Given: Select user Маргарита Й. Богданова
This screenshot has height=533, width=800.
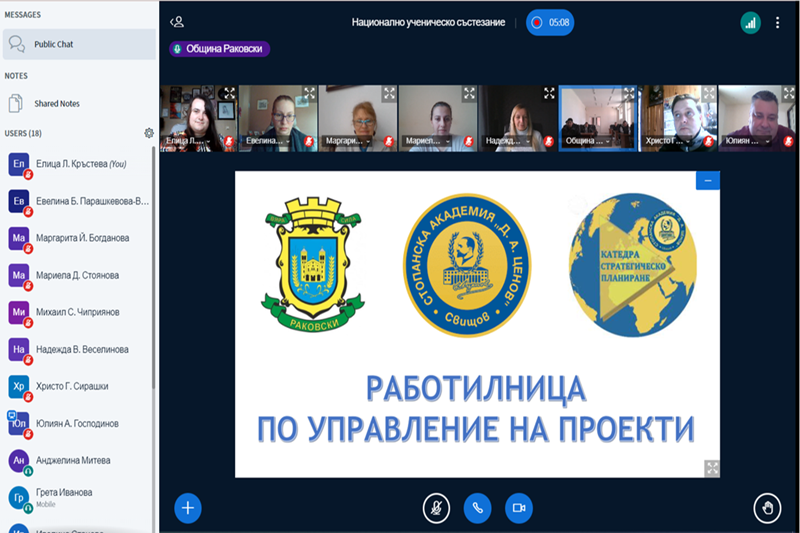Looking at the screenshot, I should coord(78,238).
